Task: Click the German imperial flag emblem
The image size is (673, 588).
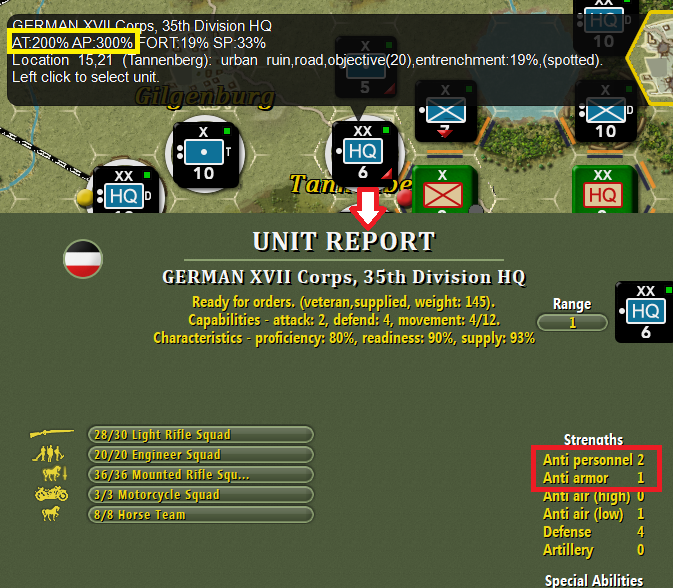Action: click(83, 259)
